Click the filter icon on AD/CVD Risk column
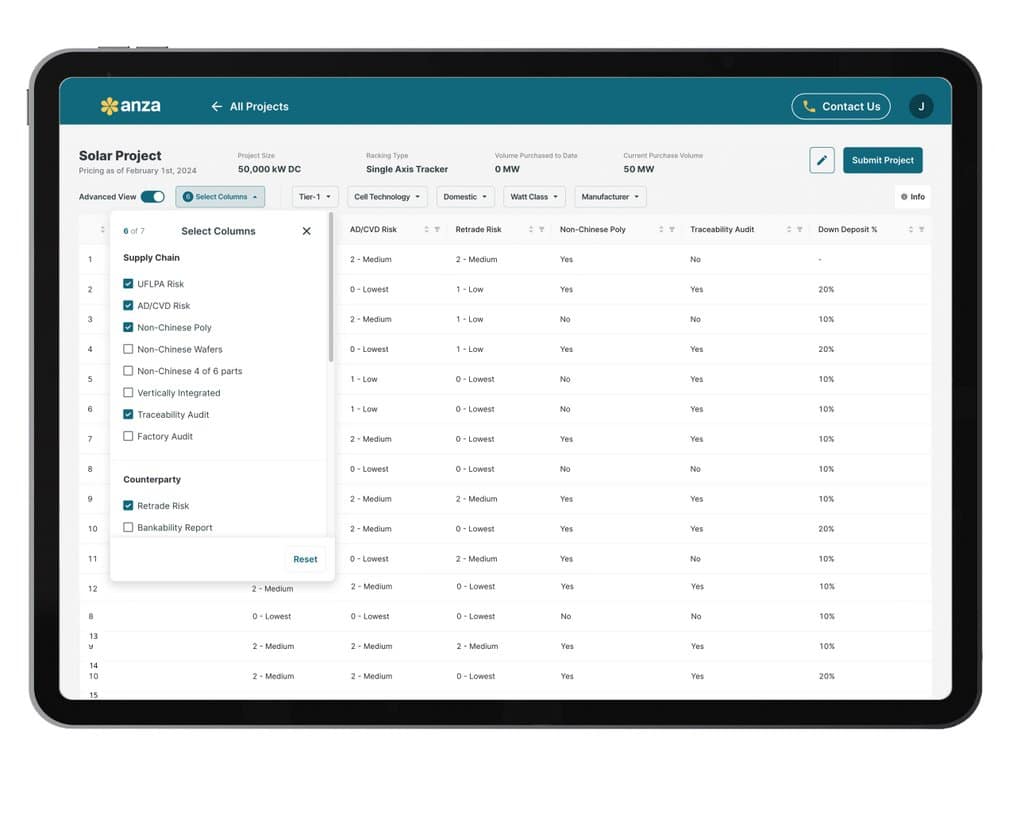 pos(437,230)
